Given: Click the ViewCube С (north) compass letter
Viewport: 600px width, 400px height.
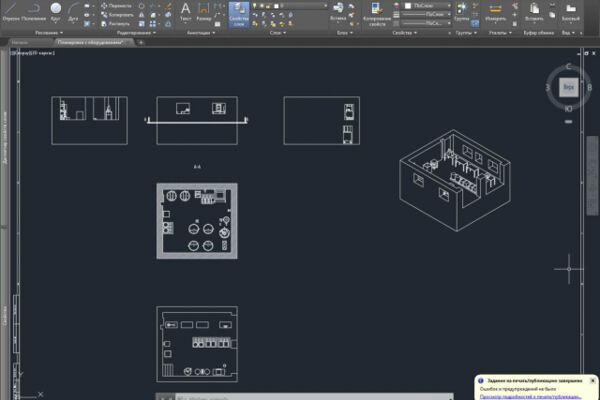Looking at the screenshot, I should tap(568, 66).
